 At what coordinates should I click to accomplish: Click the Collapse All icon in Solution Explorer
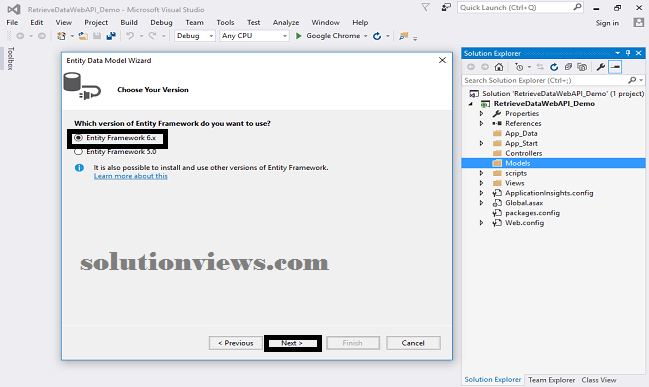(x=568, y=67)
